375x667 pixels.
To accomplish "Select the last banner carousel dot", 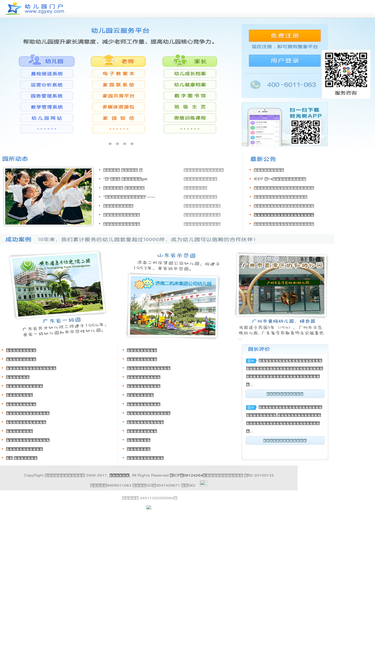I will pos(132,144).
